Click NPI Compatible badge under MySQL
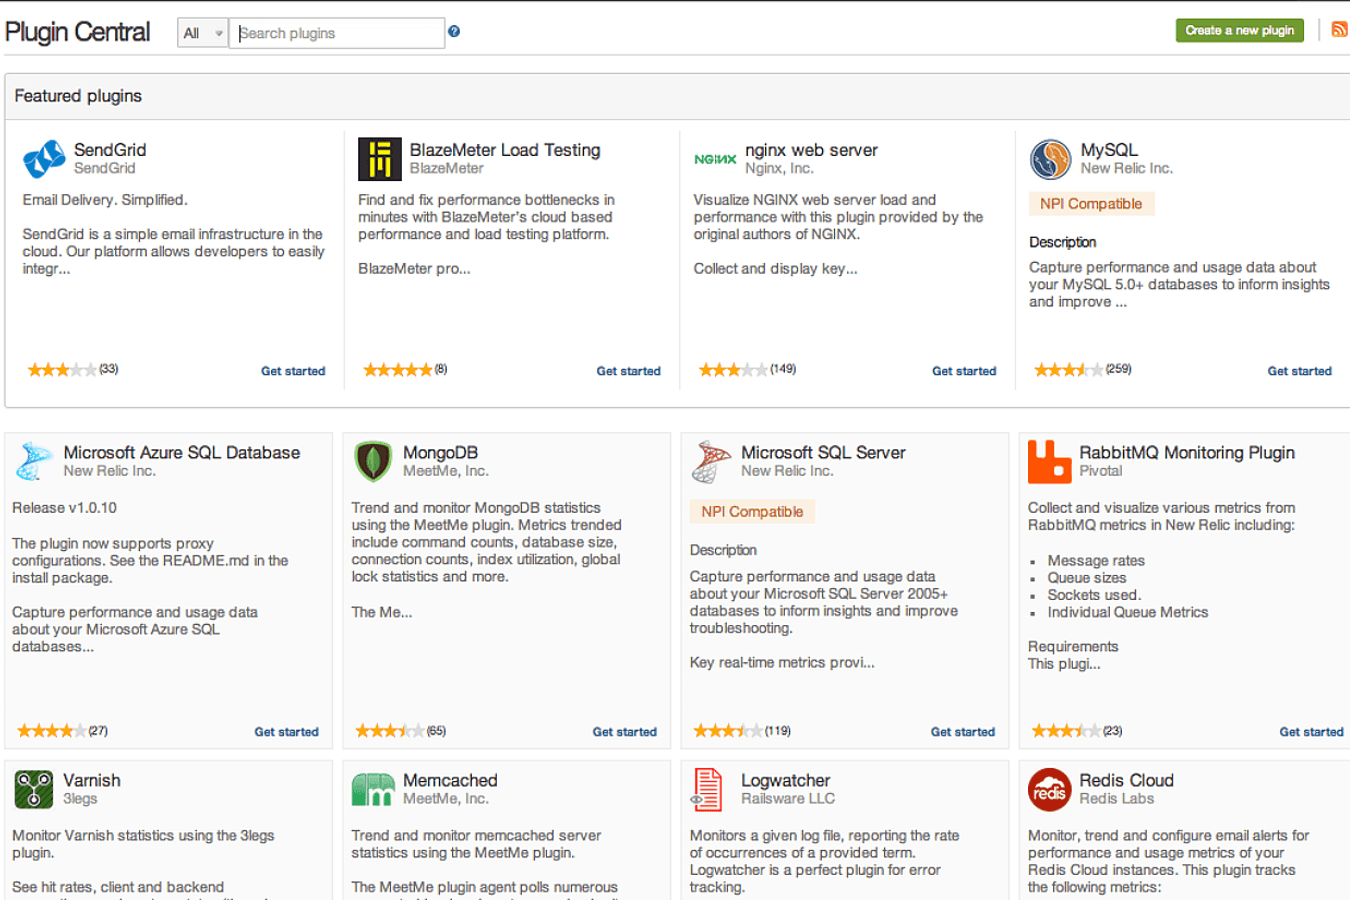The width and height of the screenshot is (1350, 900). tap(1090, 204)
